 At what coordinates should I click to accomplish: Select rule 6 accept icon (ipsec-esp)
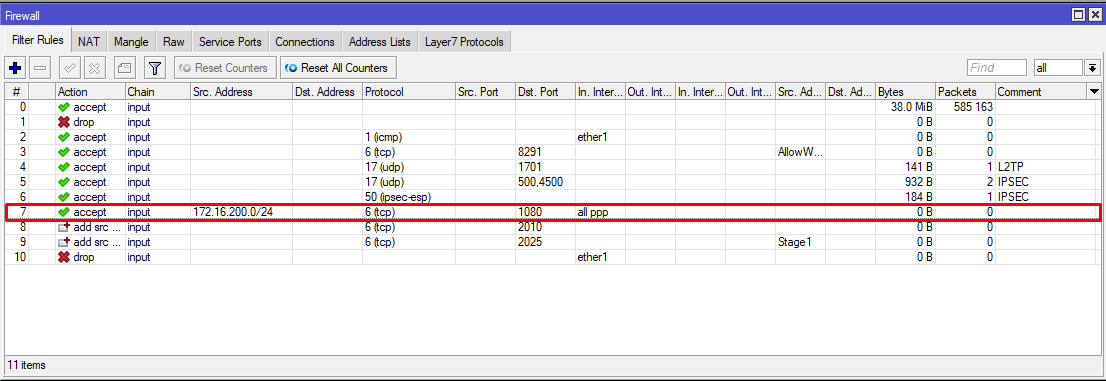[x=64, y=197]
